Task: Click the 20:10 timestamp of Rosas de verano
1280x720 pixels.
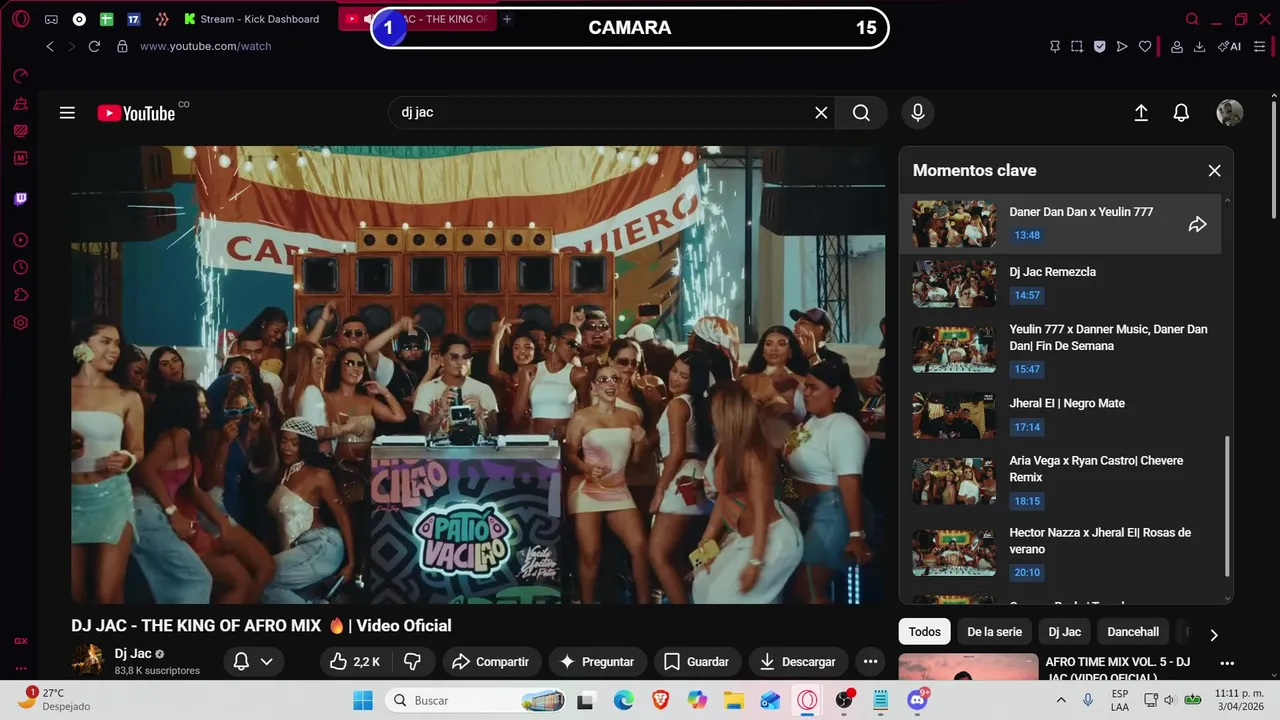Action: [x=1027, y=573]
